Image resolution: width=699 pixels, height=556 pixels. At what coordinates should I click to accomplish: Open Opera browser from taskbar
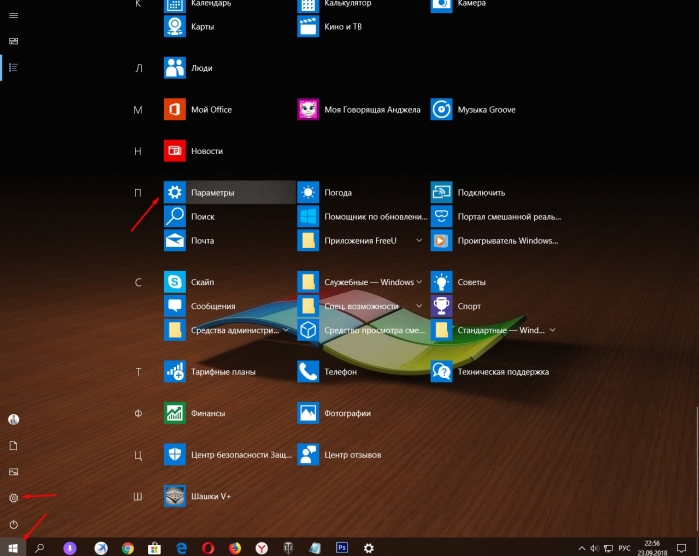pyautogui.click(x=208, y=548)
